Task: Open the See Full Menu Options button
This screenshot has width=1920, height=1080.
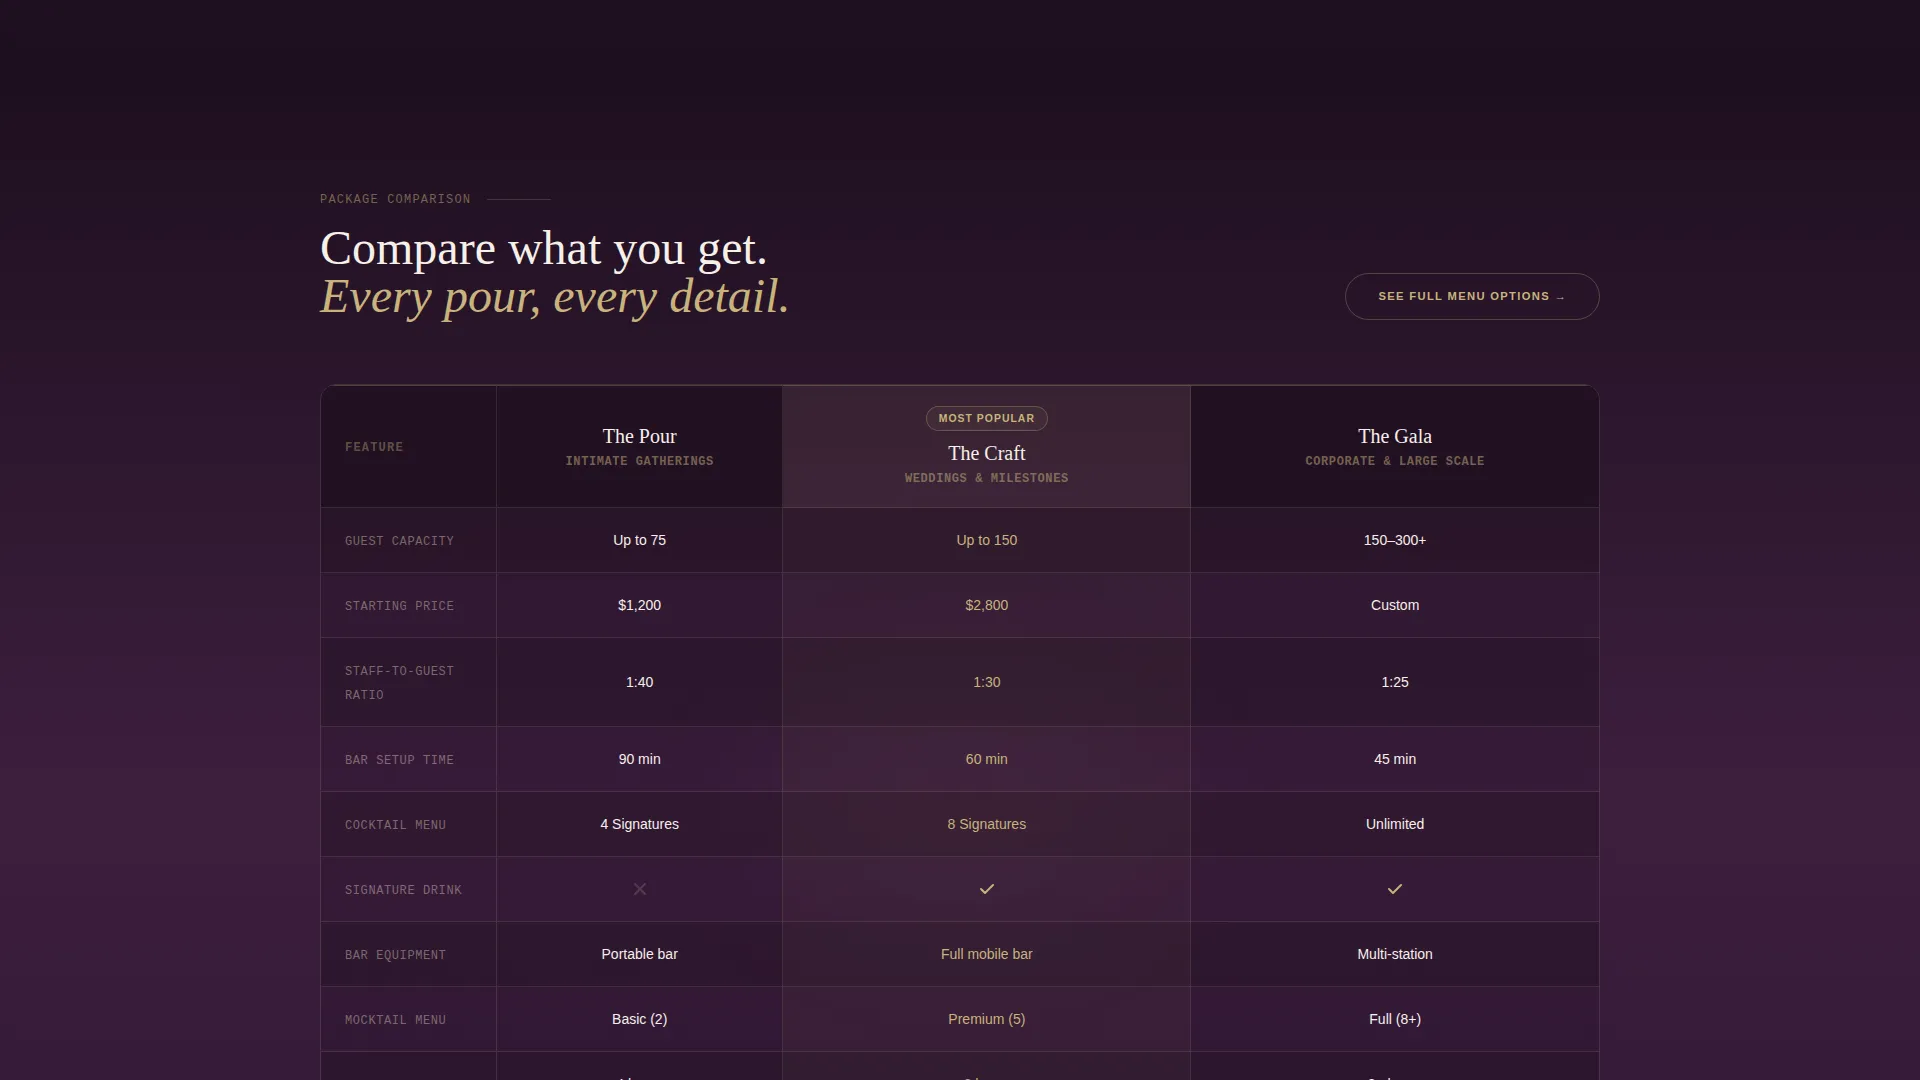Action: coord(1472,296)
